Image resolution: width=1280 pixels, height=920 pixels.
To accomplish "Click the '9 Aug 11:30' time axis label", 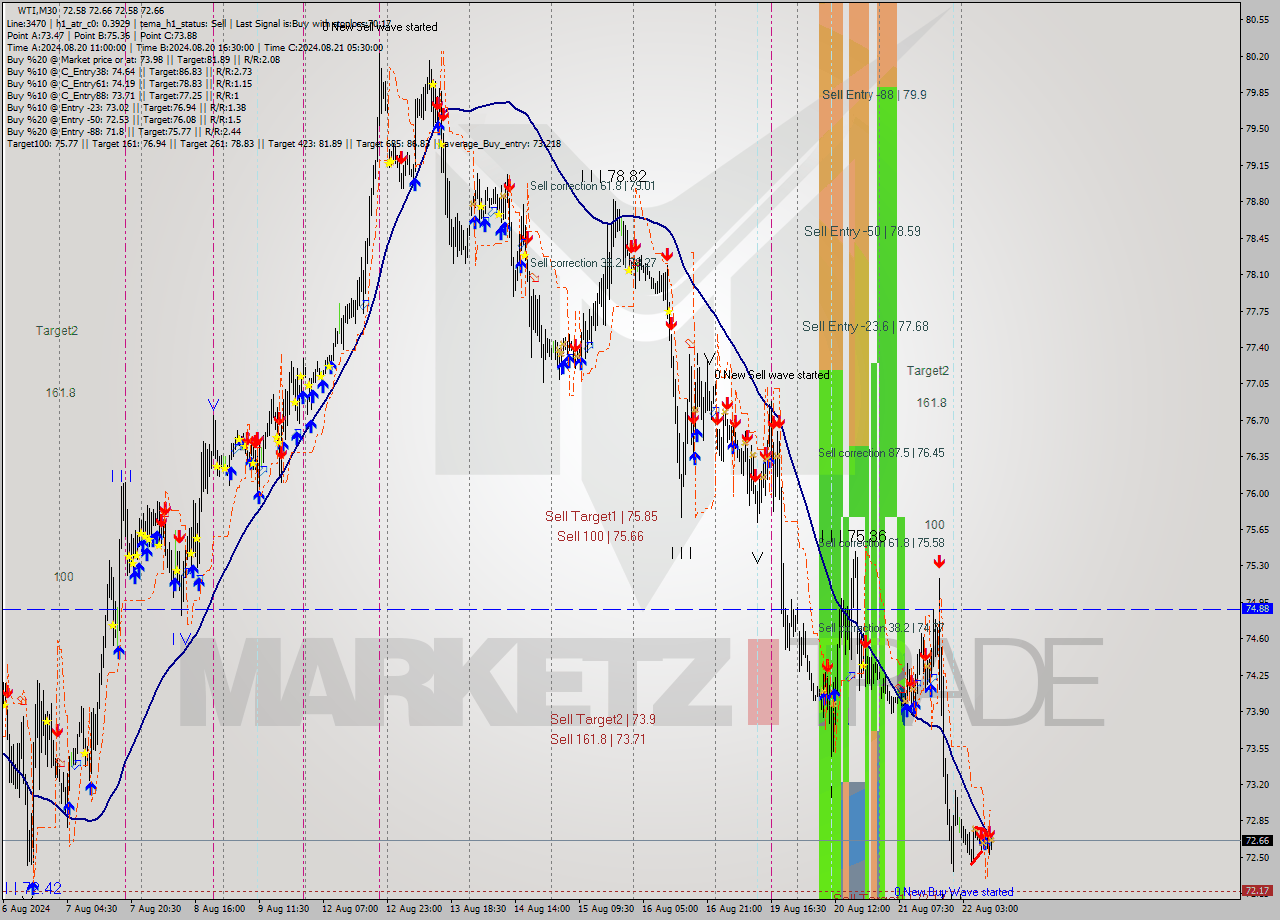I will click(x=282, y=909).
